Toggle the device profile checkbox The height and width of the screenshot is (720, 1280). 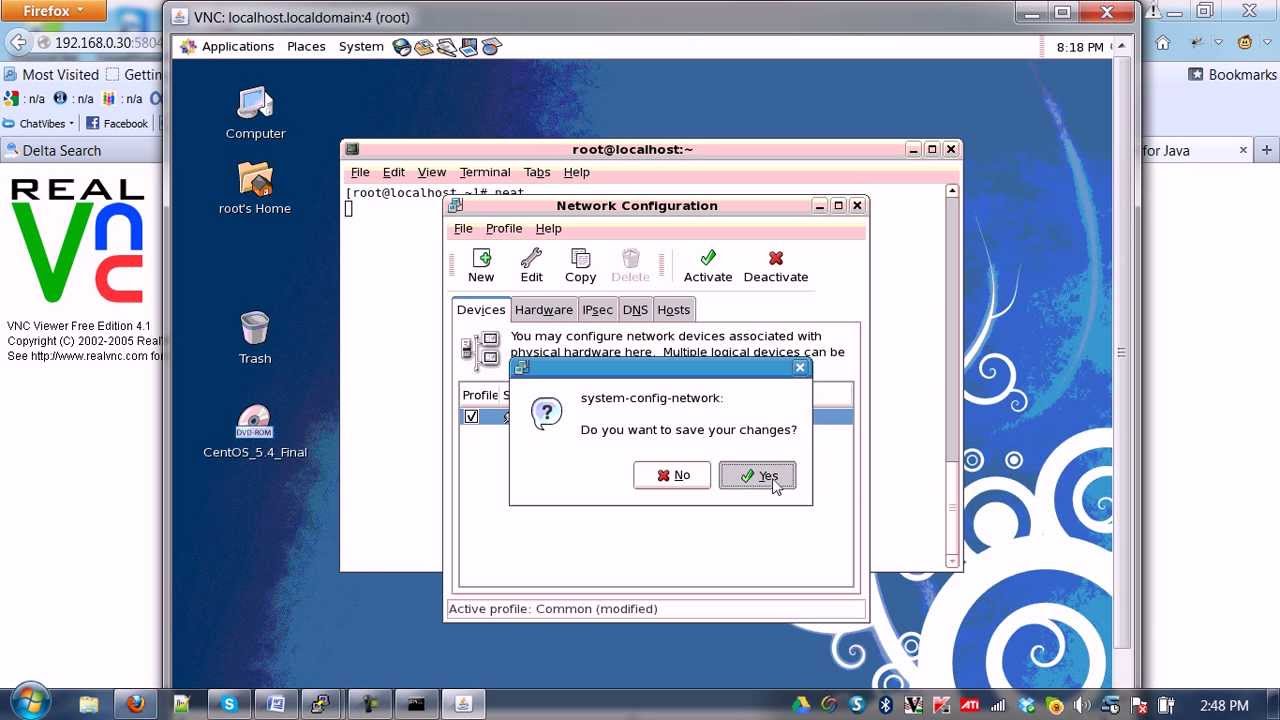471,417
